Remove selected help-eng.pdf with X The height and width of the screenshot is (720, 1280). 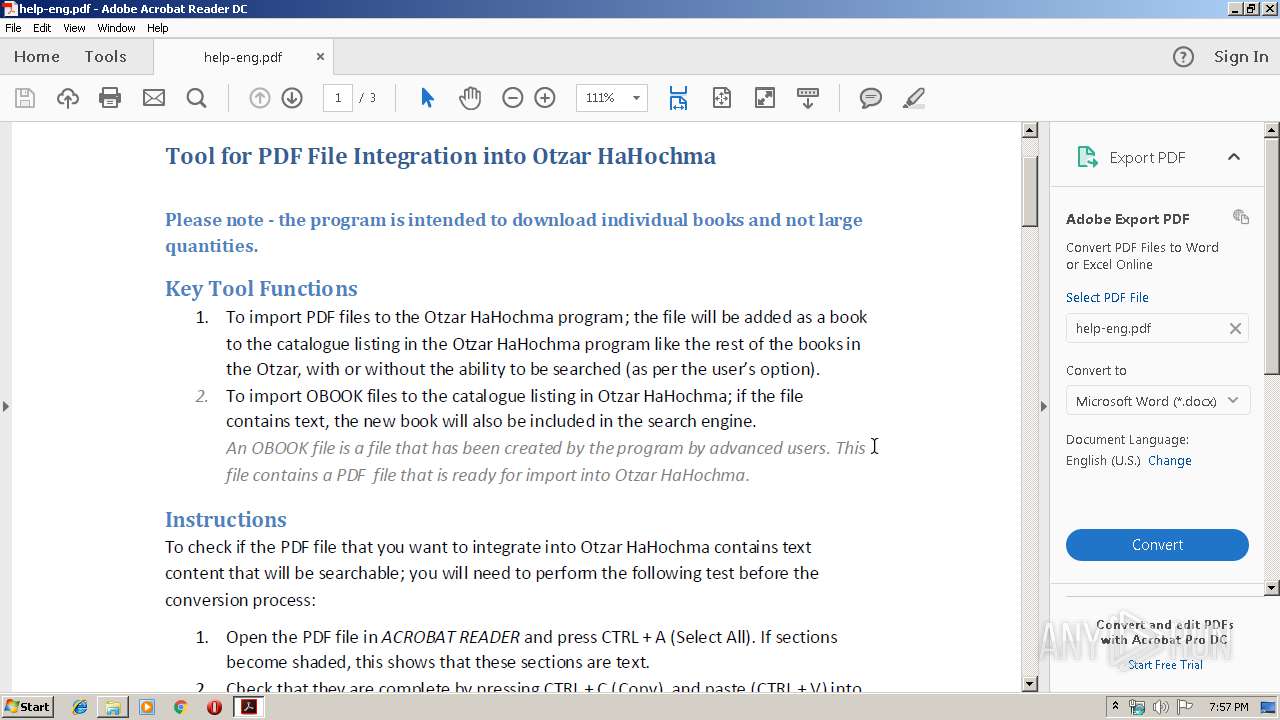pos(1235,328)
